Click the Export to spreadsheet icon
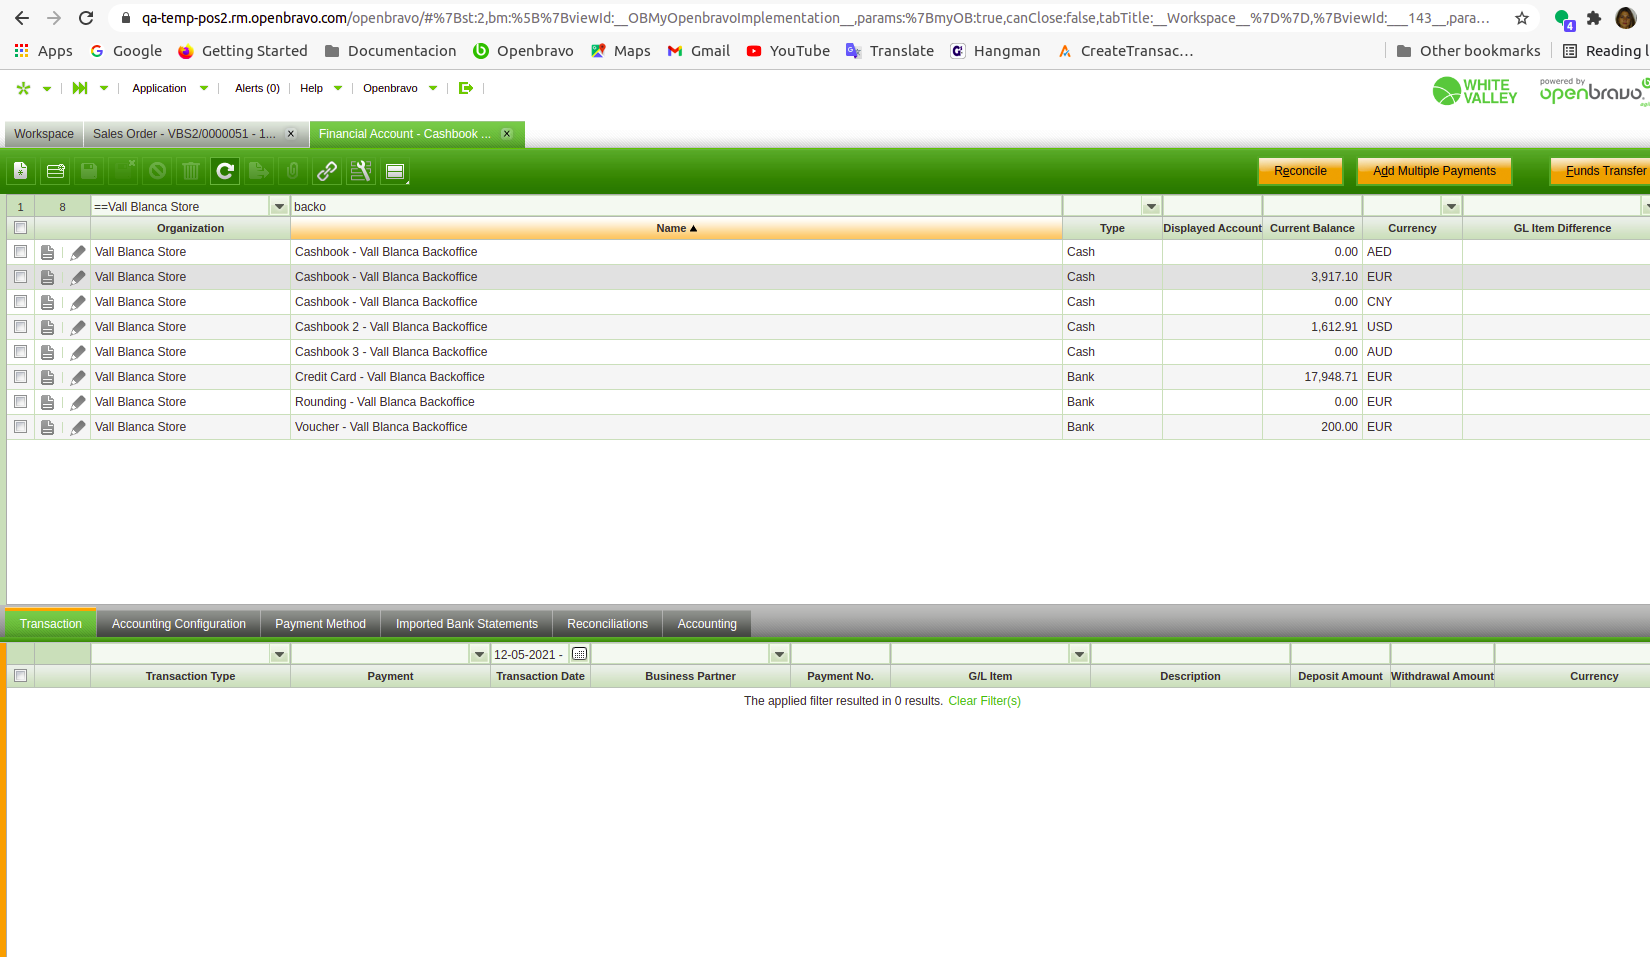 [259, 171]
